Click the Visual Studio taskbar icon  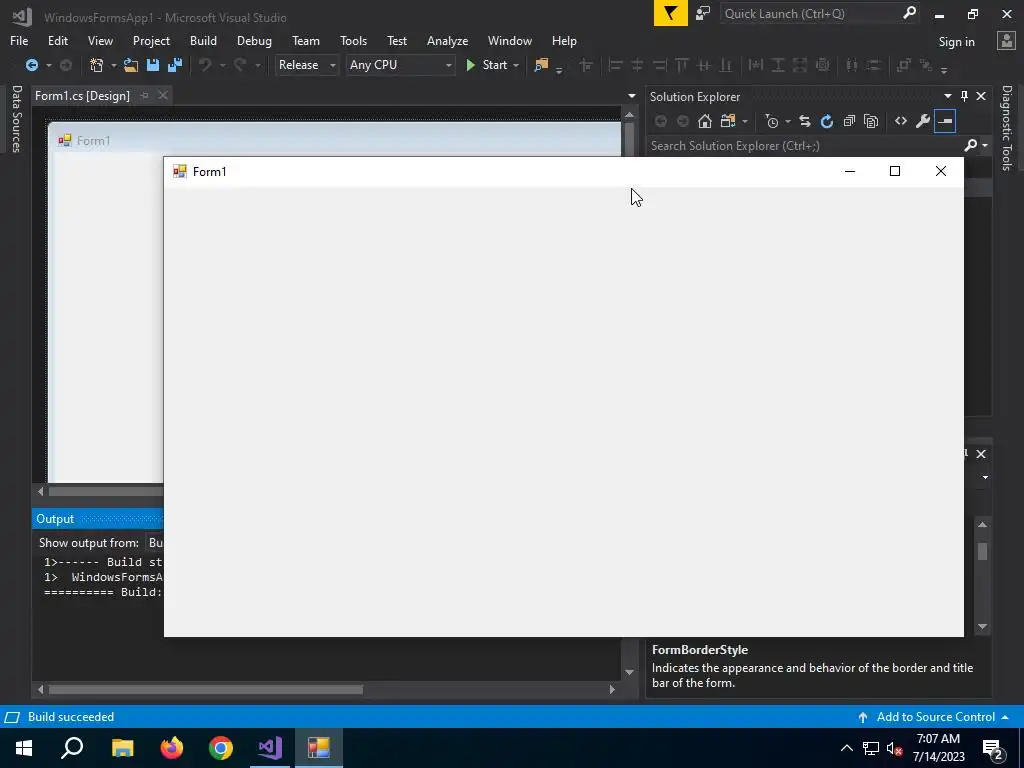[270, 748]
